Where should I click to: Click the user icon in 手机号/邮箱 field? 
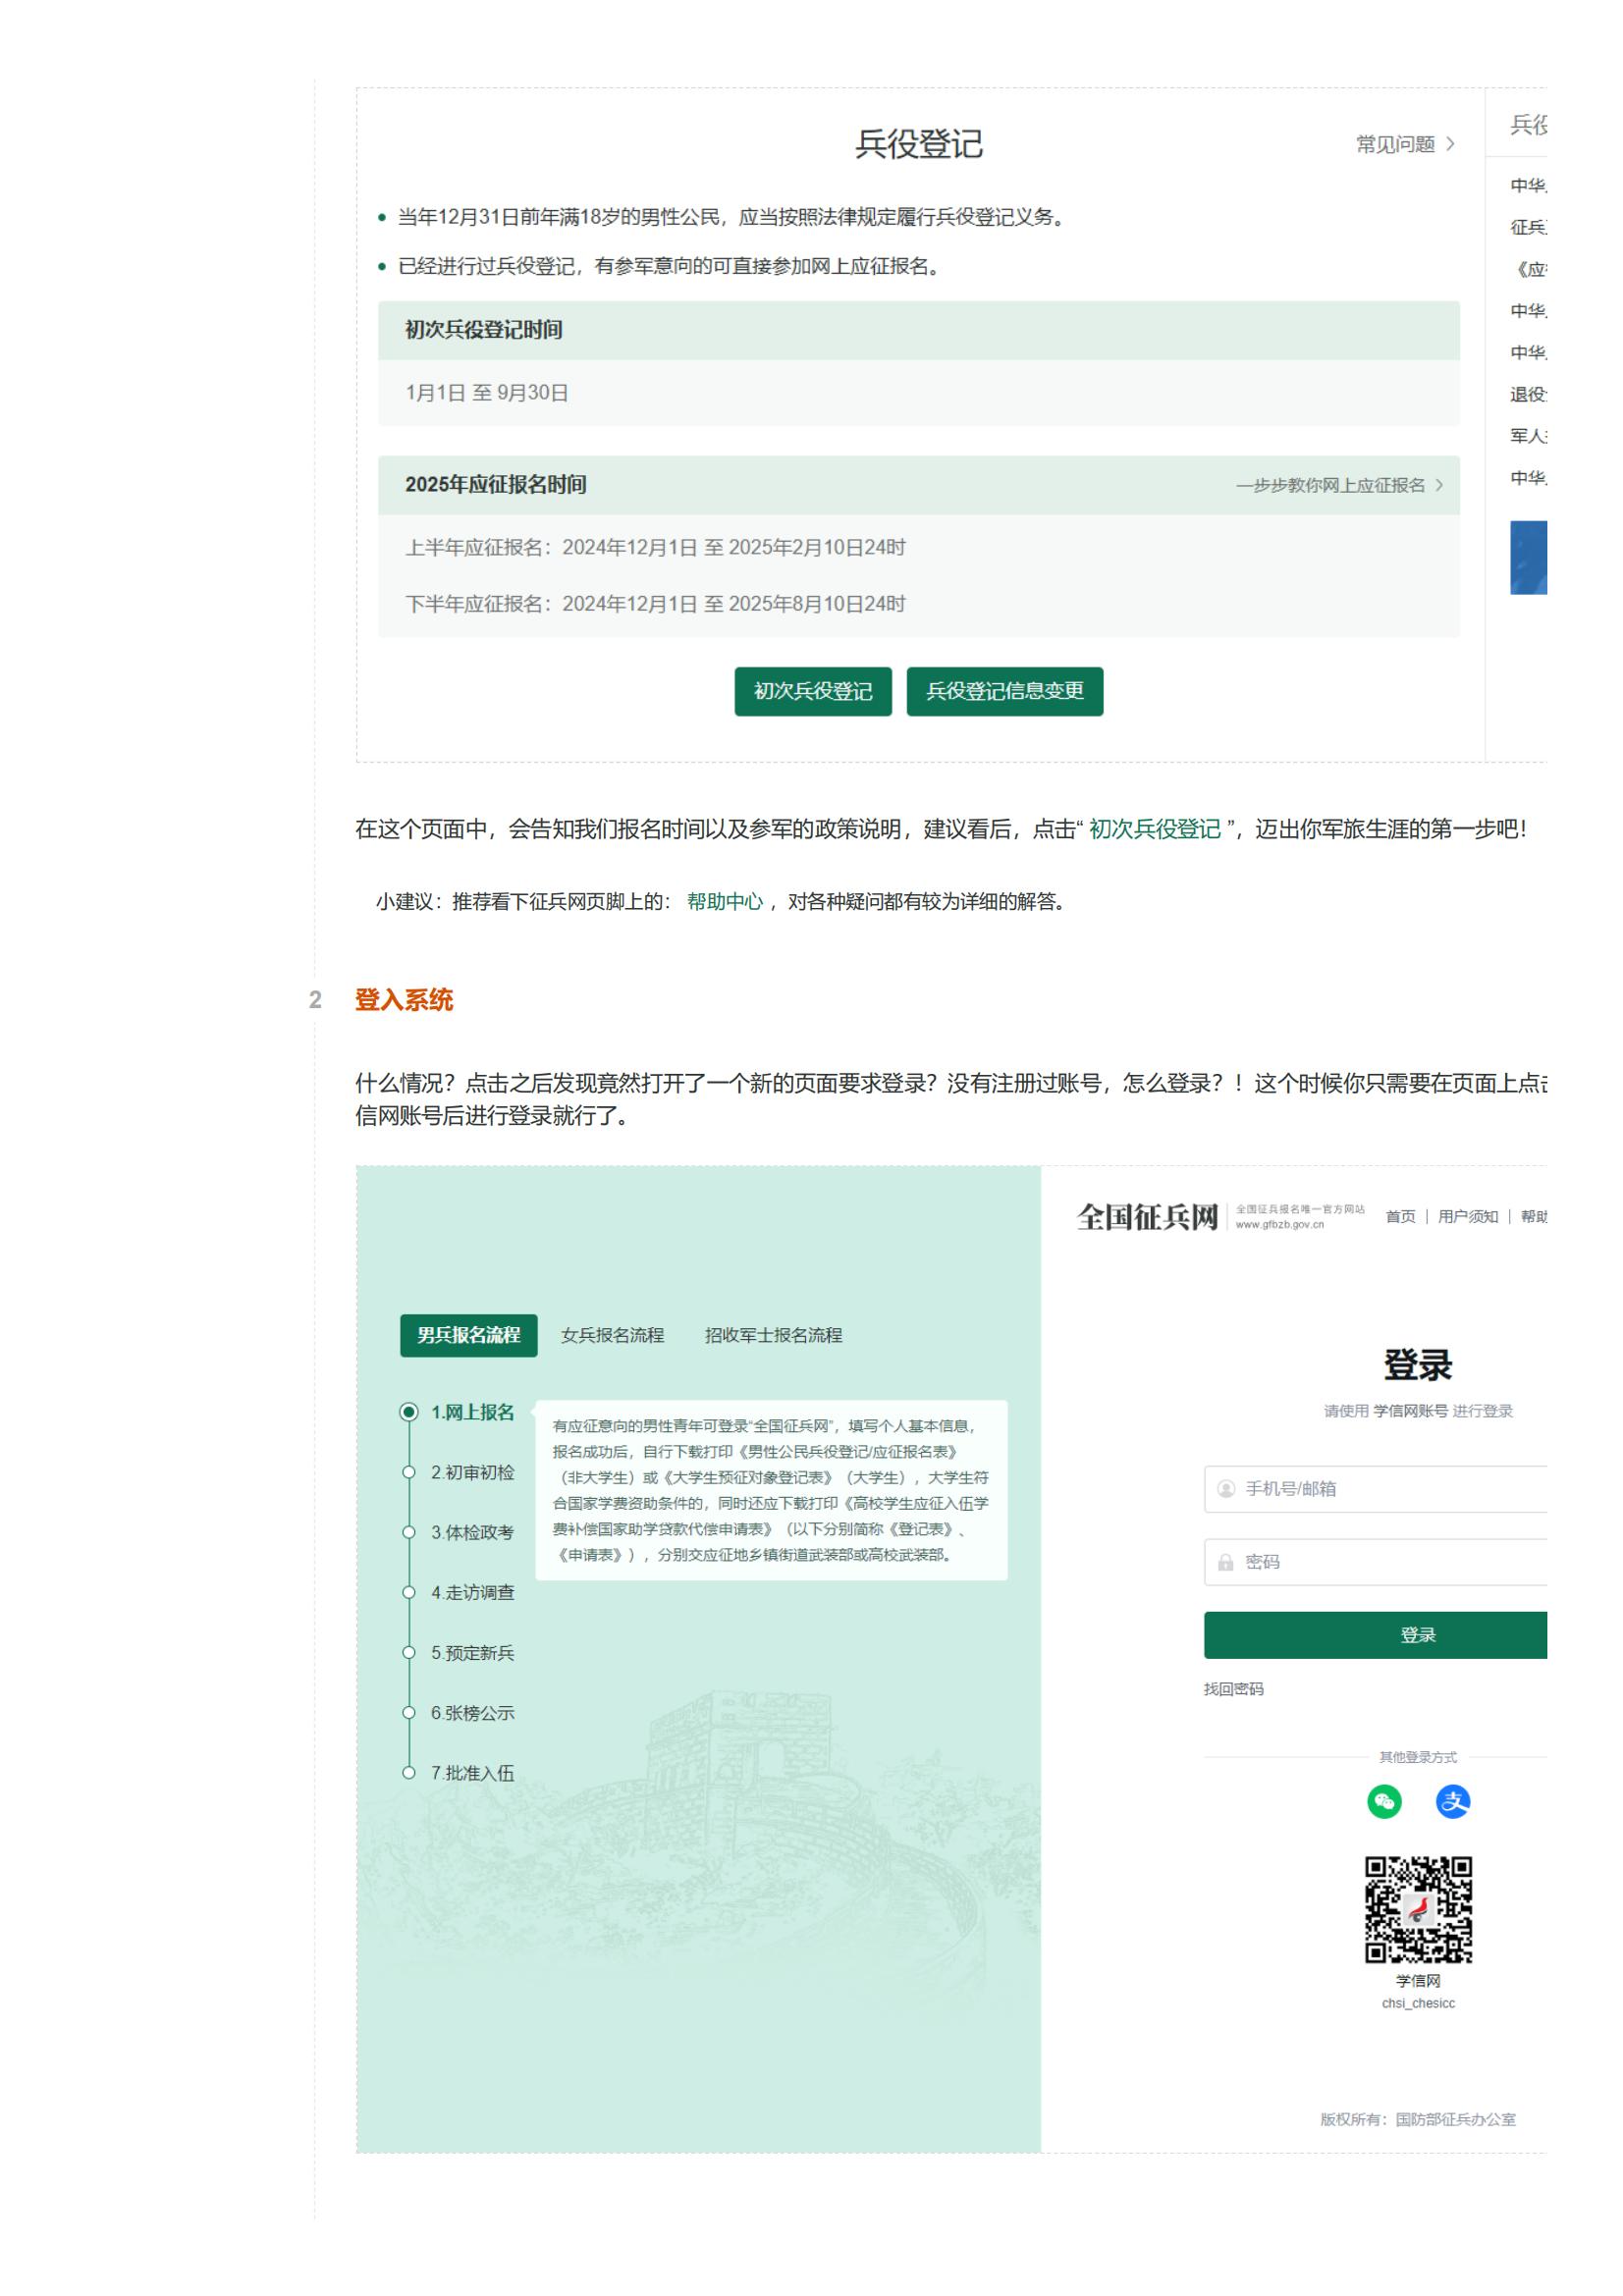1225,1489
